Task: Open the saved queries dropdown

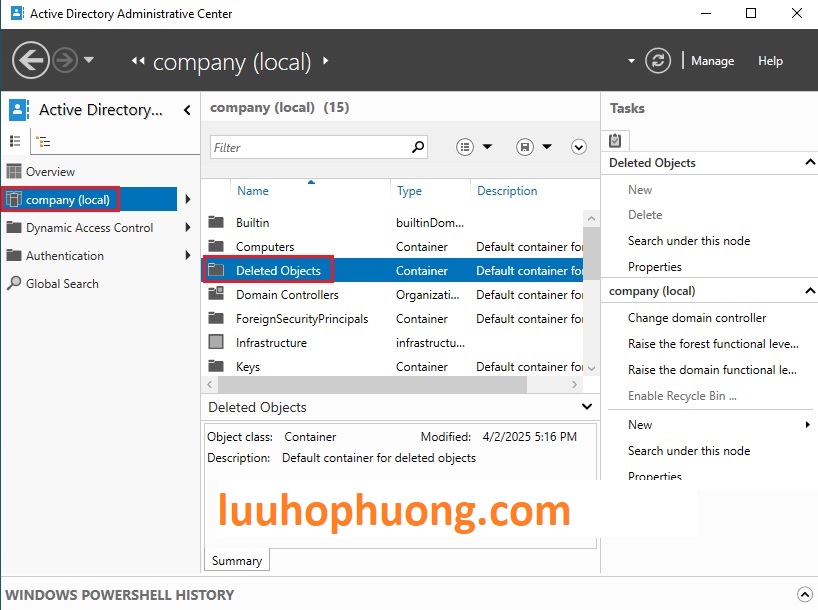Action: [x=535, y=147]
